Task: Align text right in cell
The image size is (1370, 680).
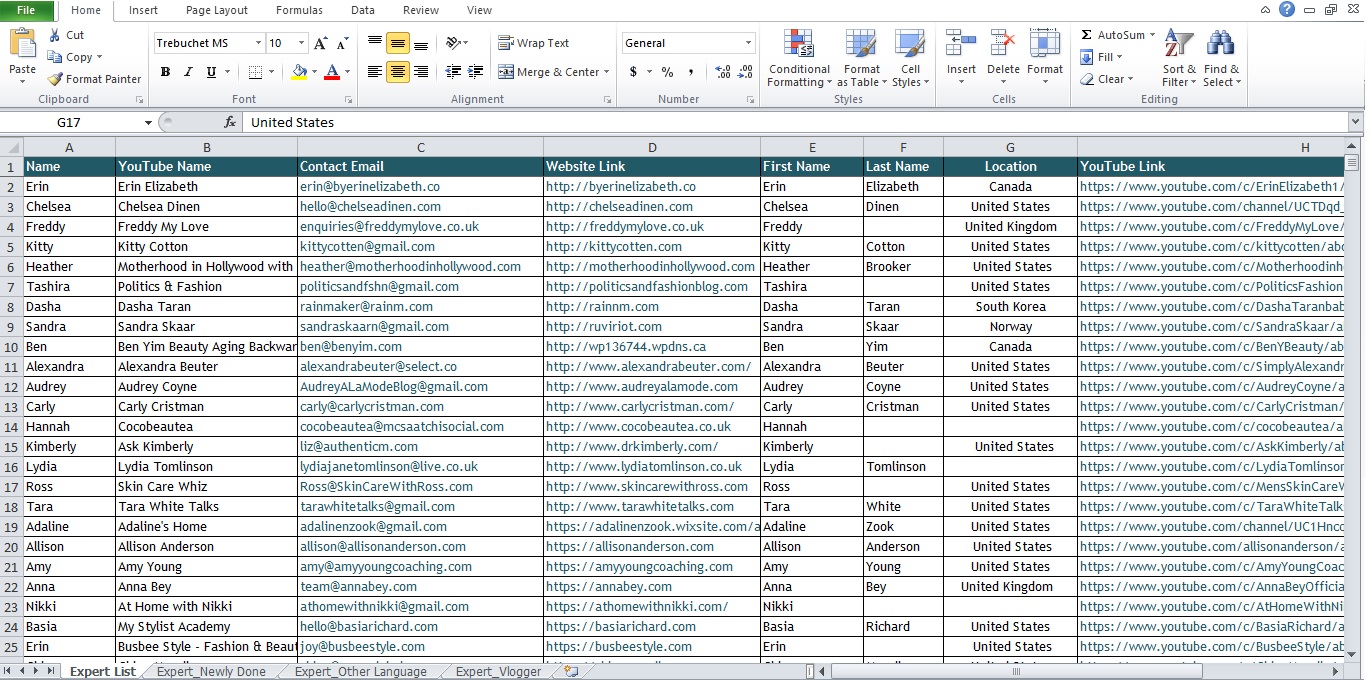Action: [x=421, y=72]
